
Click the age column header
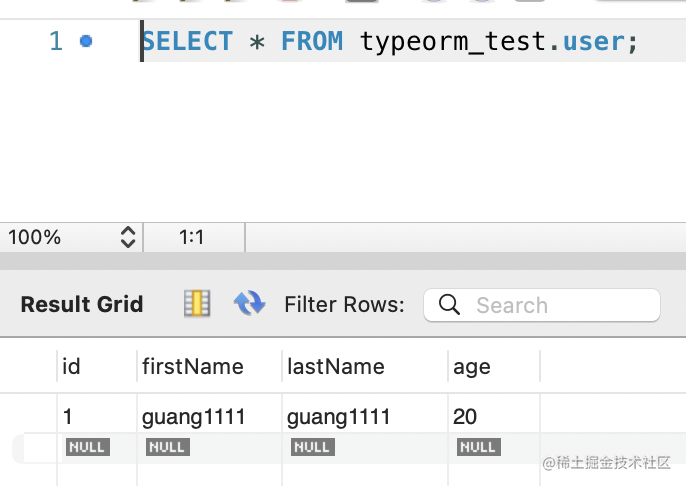click(472, 367)
